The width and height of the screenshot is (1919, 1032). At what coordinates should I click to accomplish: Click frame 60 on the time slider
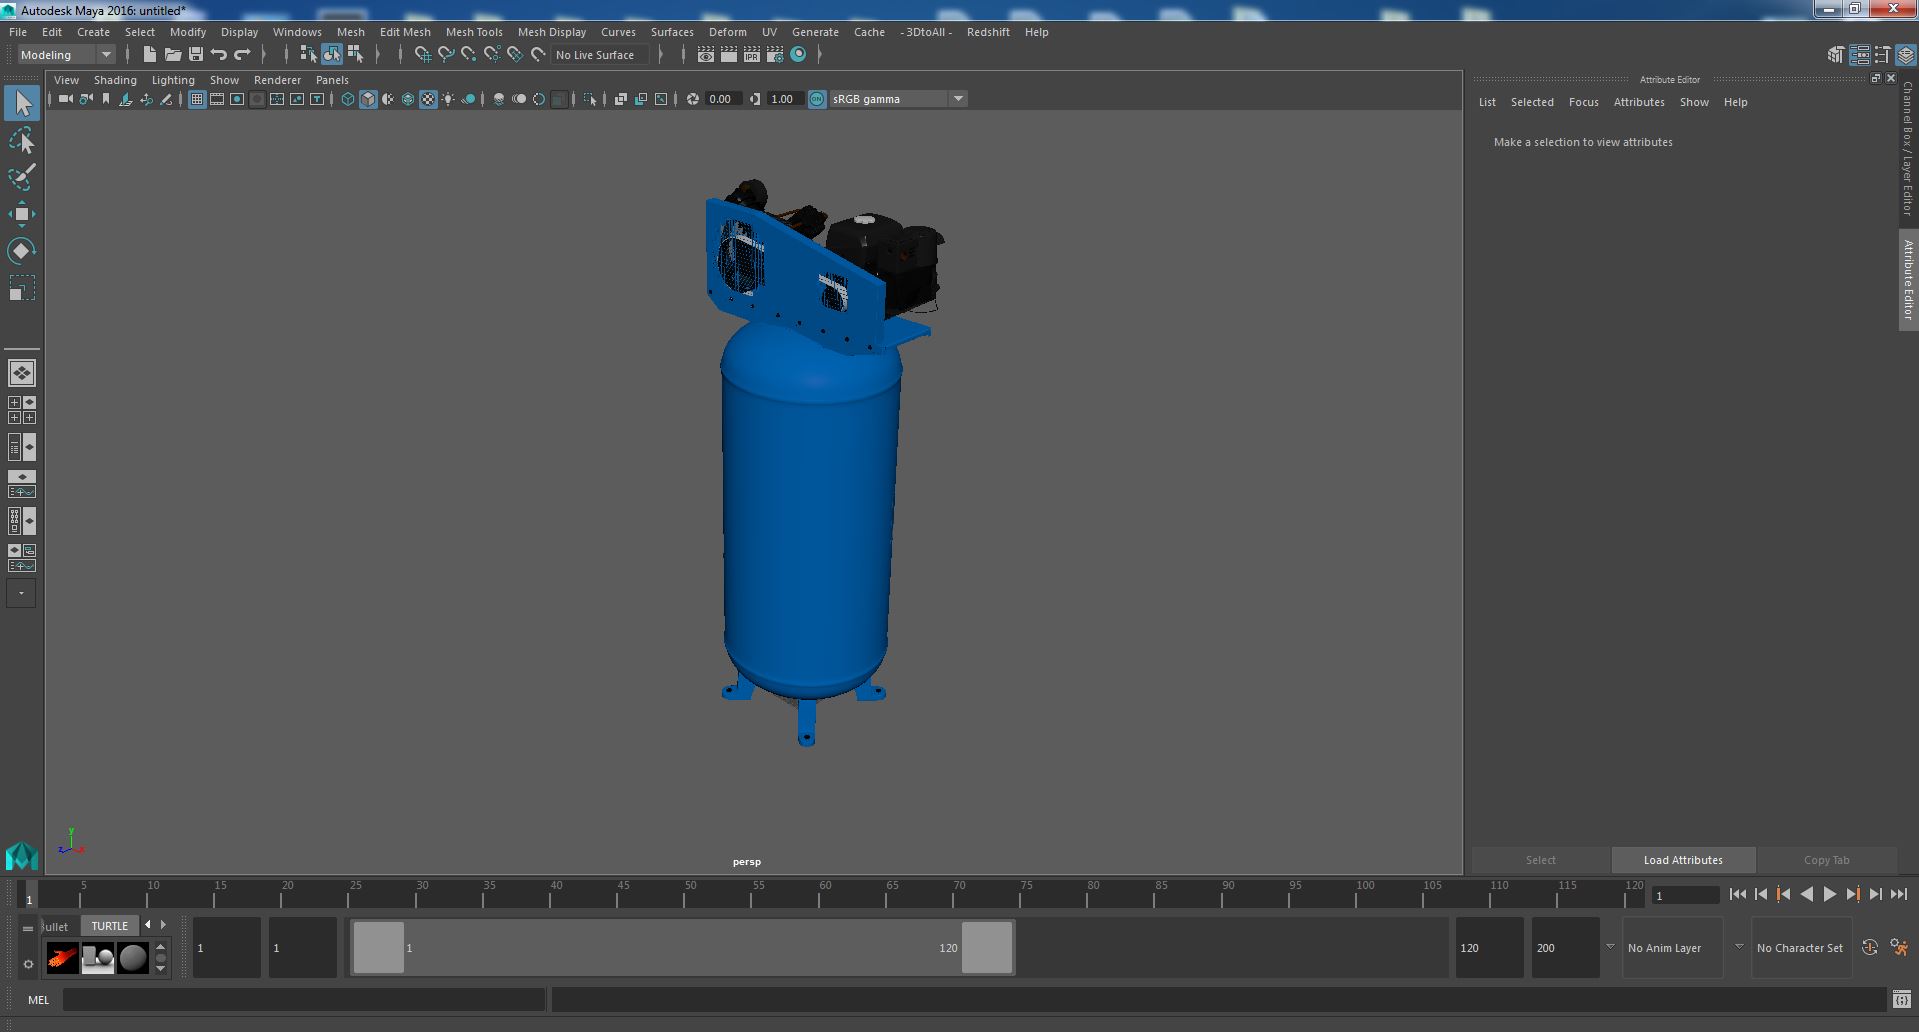825,895
